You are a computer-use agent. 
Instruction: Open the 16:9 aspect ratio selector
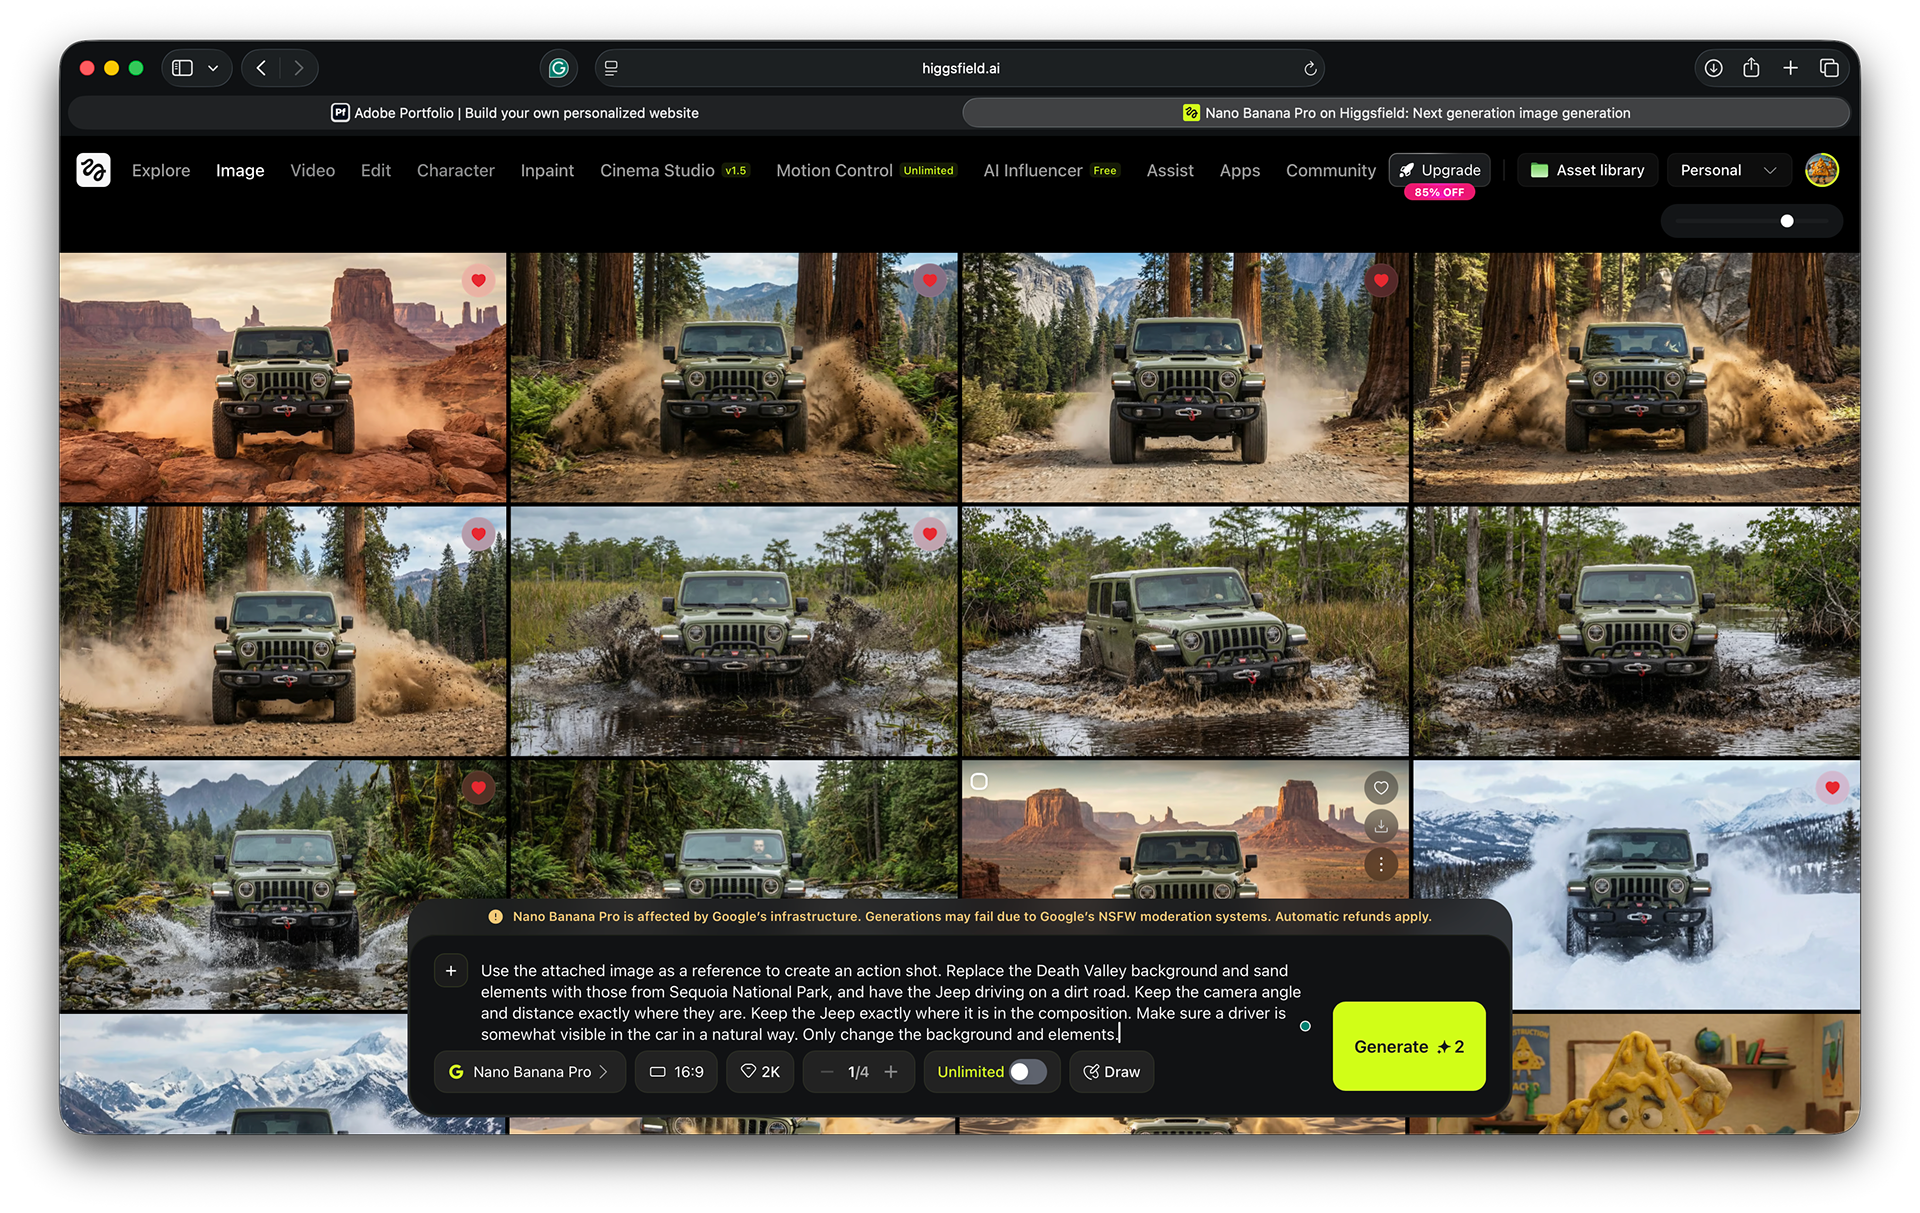tap(676, 1072)
